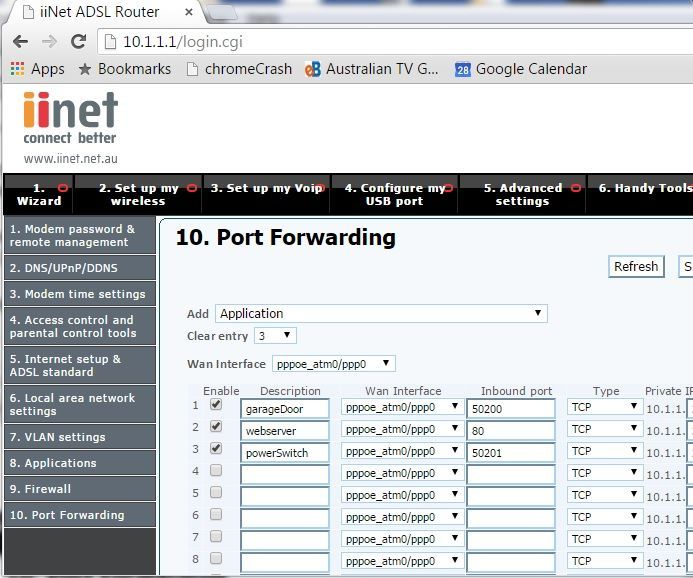Click the Refresh button

(636, 266)
